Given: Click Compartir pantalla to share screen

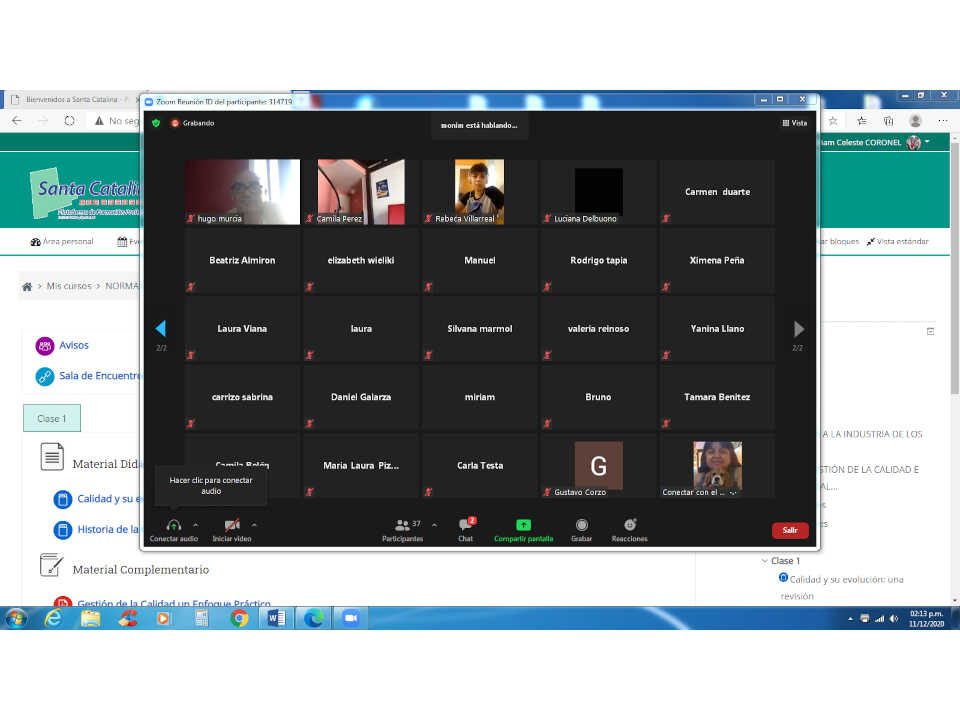Looking at the screenshot, I should coord(523,530).
